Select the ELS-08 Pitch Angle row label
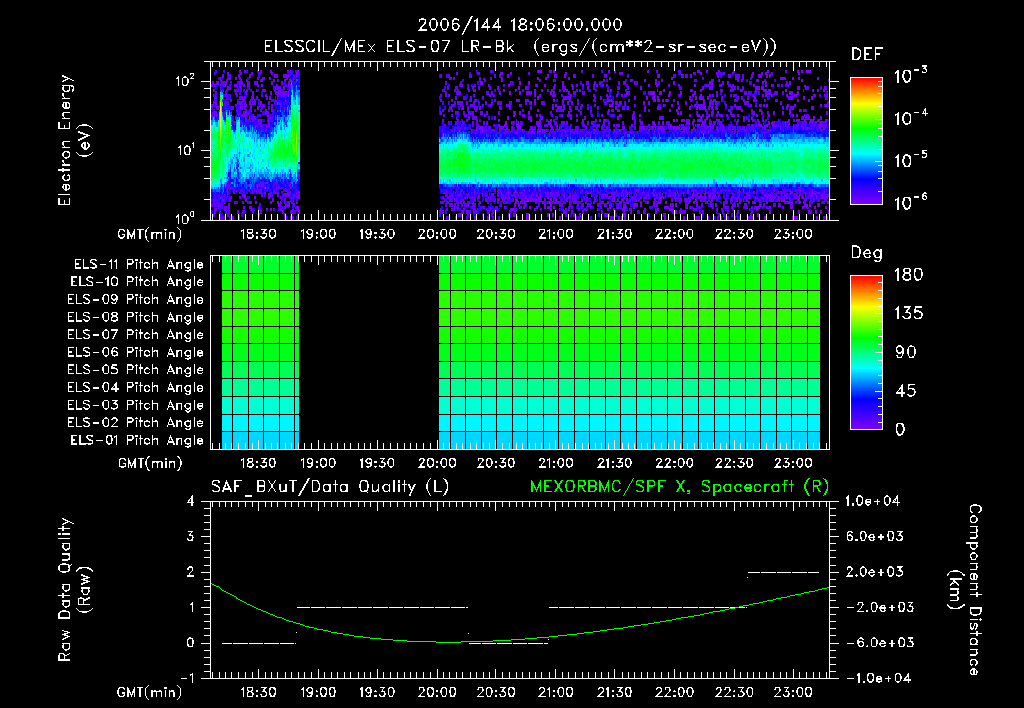 (135, 317)
